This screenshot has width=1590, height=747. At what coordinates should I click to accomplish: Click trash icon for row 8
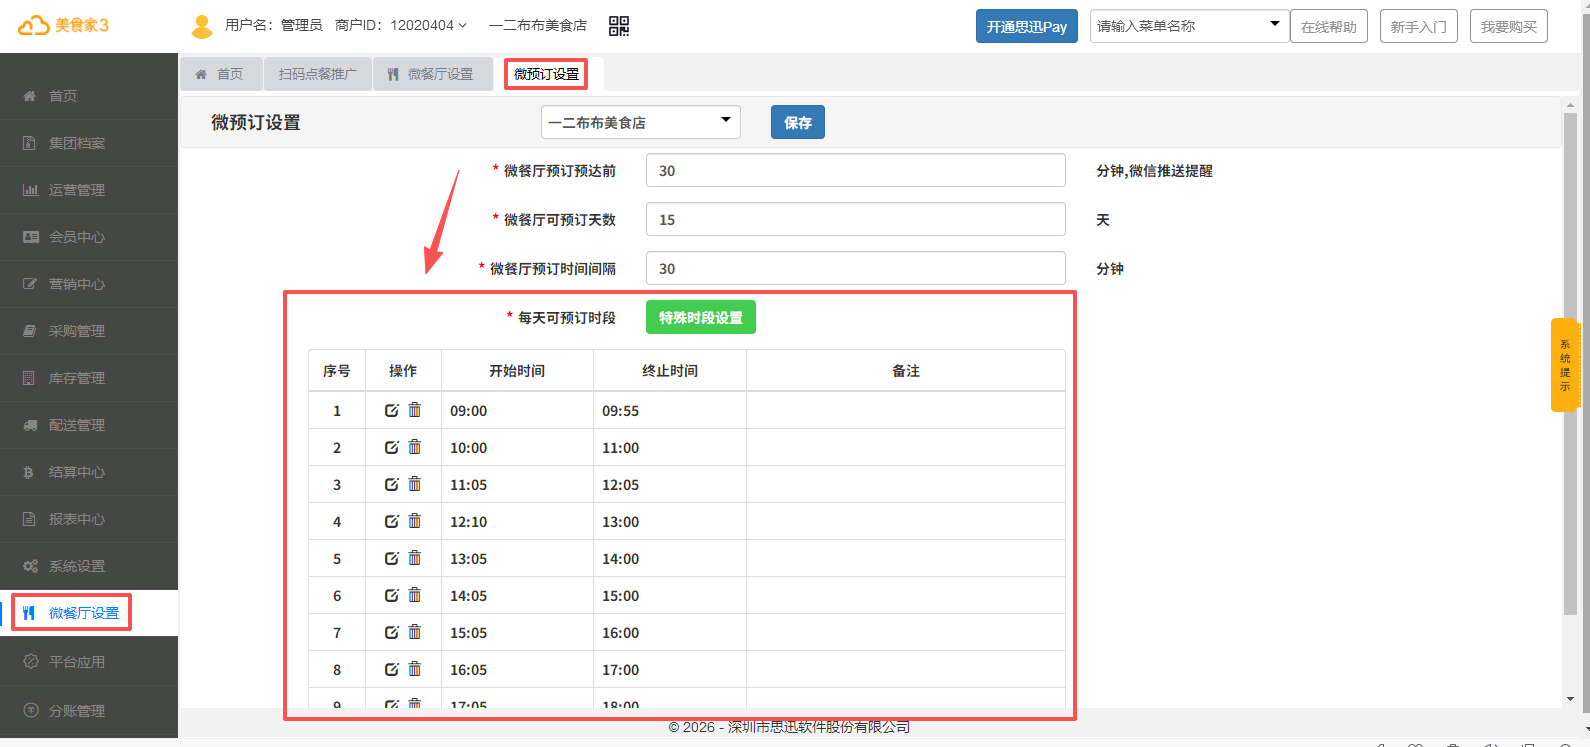point(415,669)
